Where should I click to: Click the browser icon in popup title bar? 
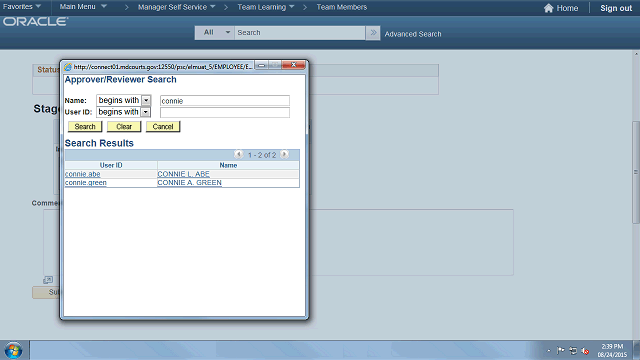click(68, 67)
